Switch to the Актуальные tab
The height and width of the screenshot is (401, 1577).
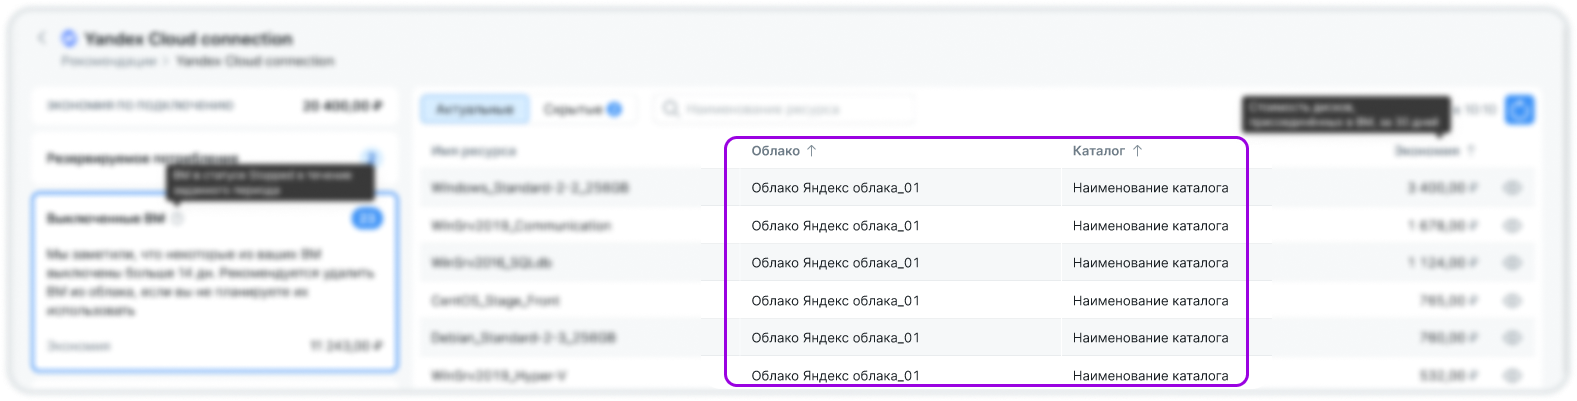[x=474, y=109]
